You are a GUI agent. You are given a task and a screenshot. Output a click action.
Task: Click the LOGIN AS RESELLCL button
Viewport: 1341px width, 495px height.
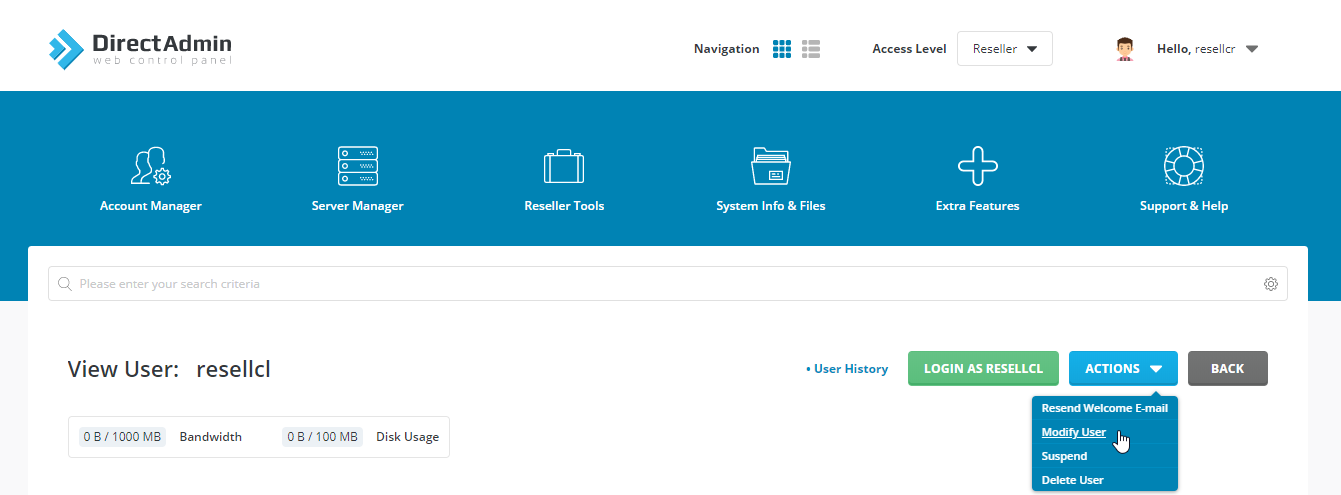coord(983,368)
